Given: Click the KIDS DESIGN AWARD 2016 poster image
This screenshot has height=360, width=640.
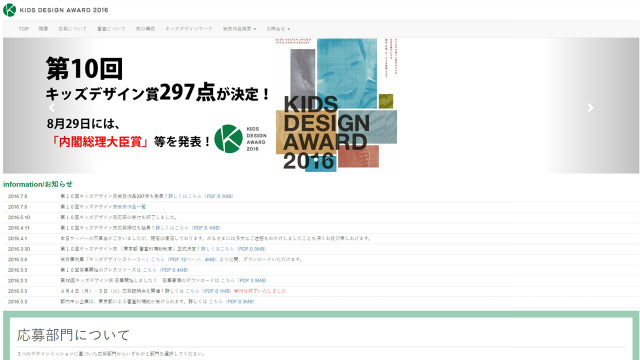Looking at the screenshot, I should 336,105.
